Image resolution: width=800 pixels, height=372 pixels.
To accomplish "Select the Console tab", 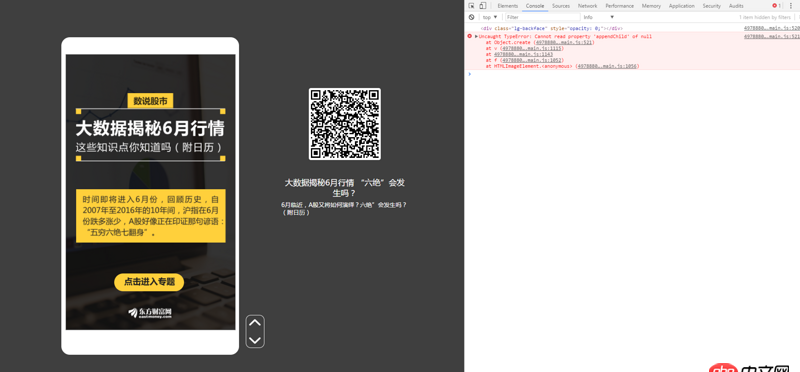I will (535, 6).
